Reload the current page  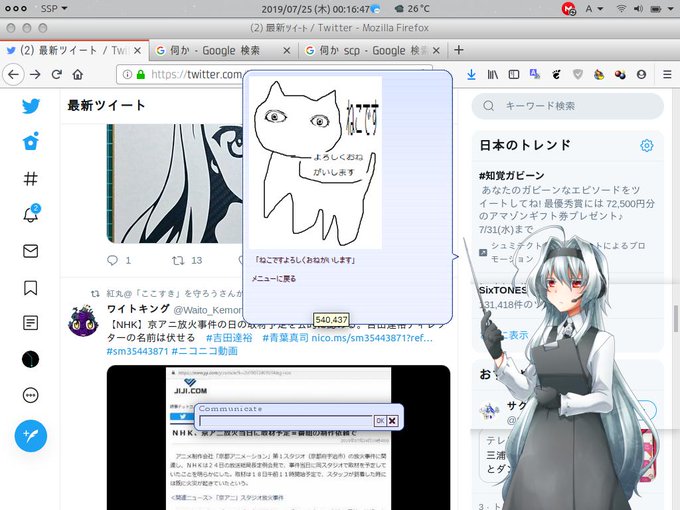point(57,75)
